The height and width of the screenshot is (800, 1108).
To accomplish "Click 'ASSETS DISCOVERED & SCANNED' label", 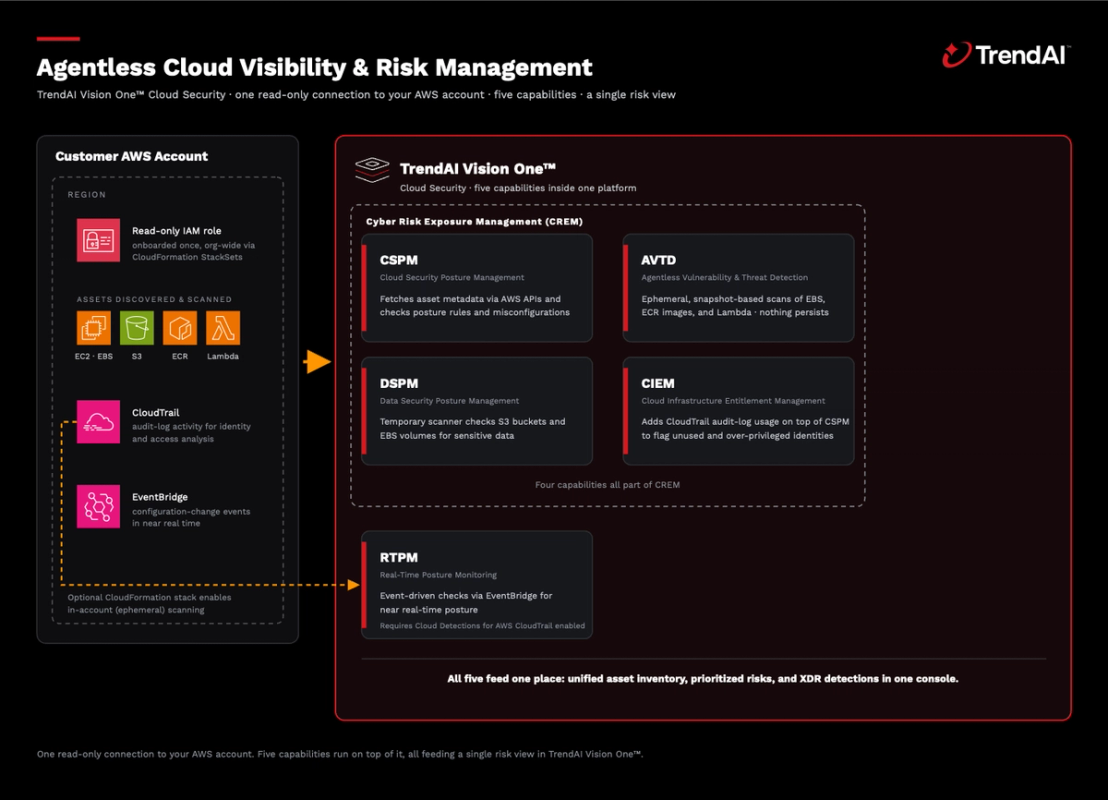I will point(154,299).
